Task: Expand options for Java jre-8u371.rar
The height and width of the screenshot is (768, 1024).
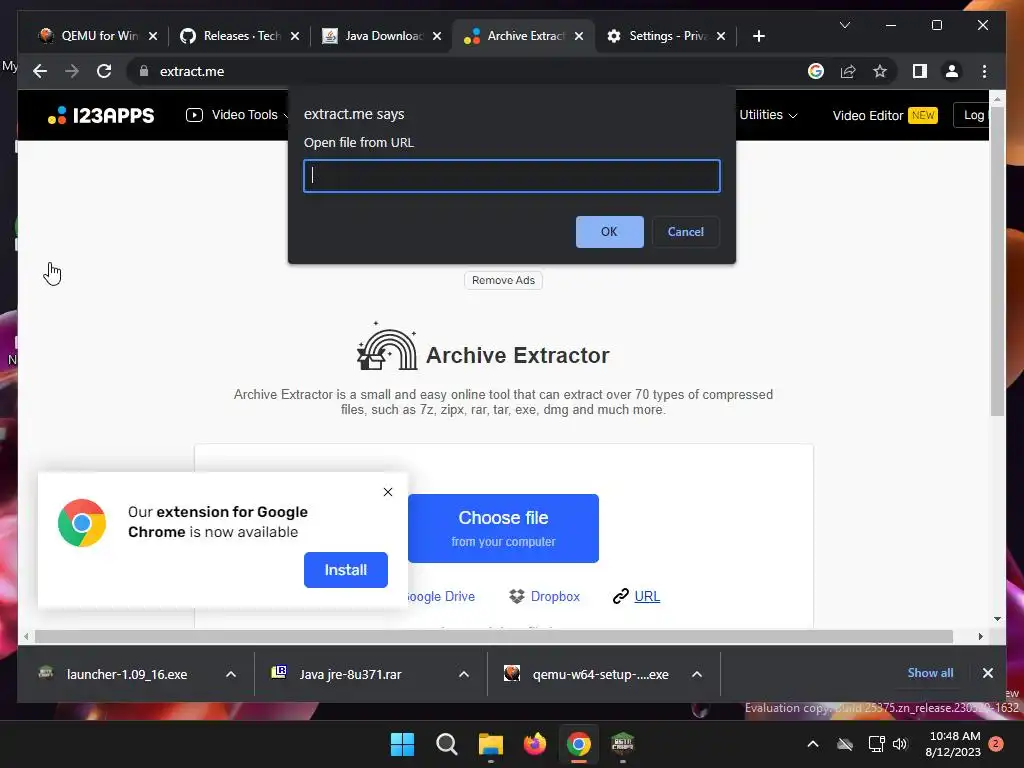Action: coord(464,674)
